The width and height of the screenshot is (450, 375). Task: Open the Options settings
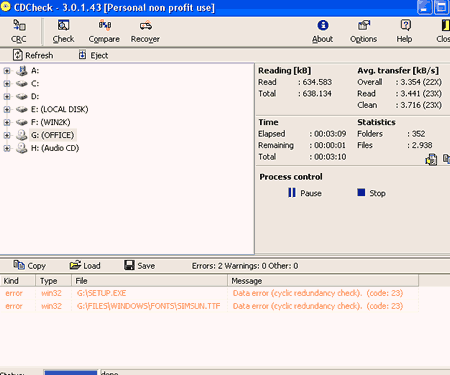[x=363, y=32]
